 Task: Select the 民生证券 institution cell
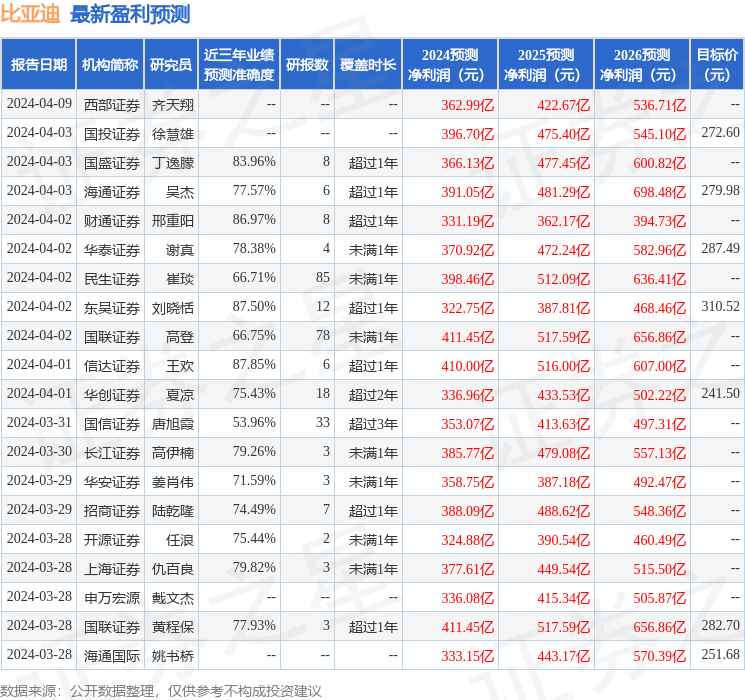[x=112, y=279]
